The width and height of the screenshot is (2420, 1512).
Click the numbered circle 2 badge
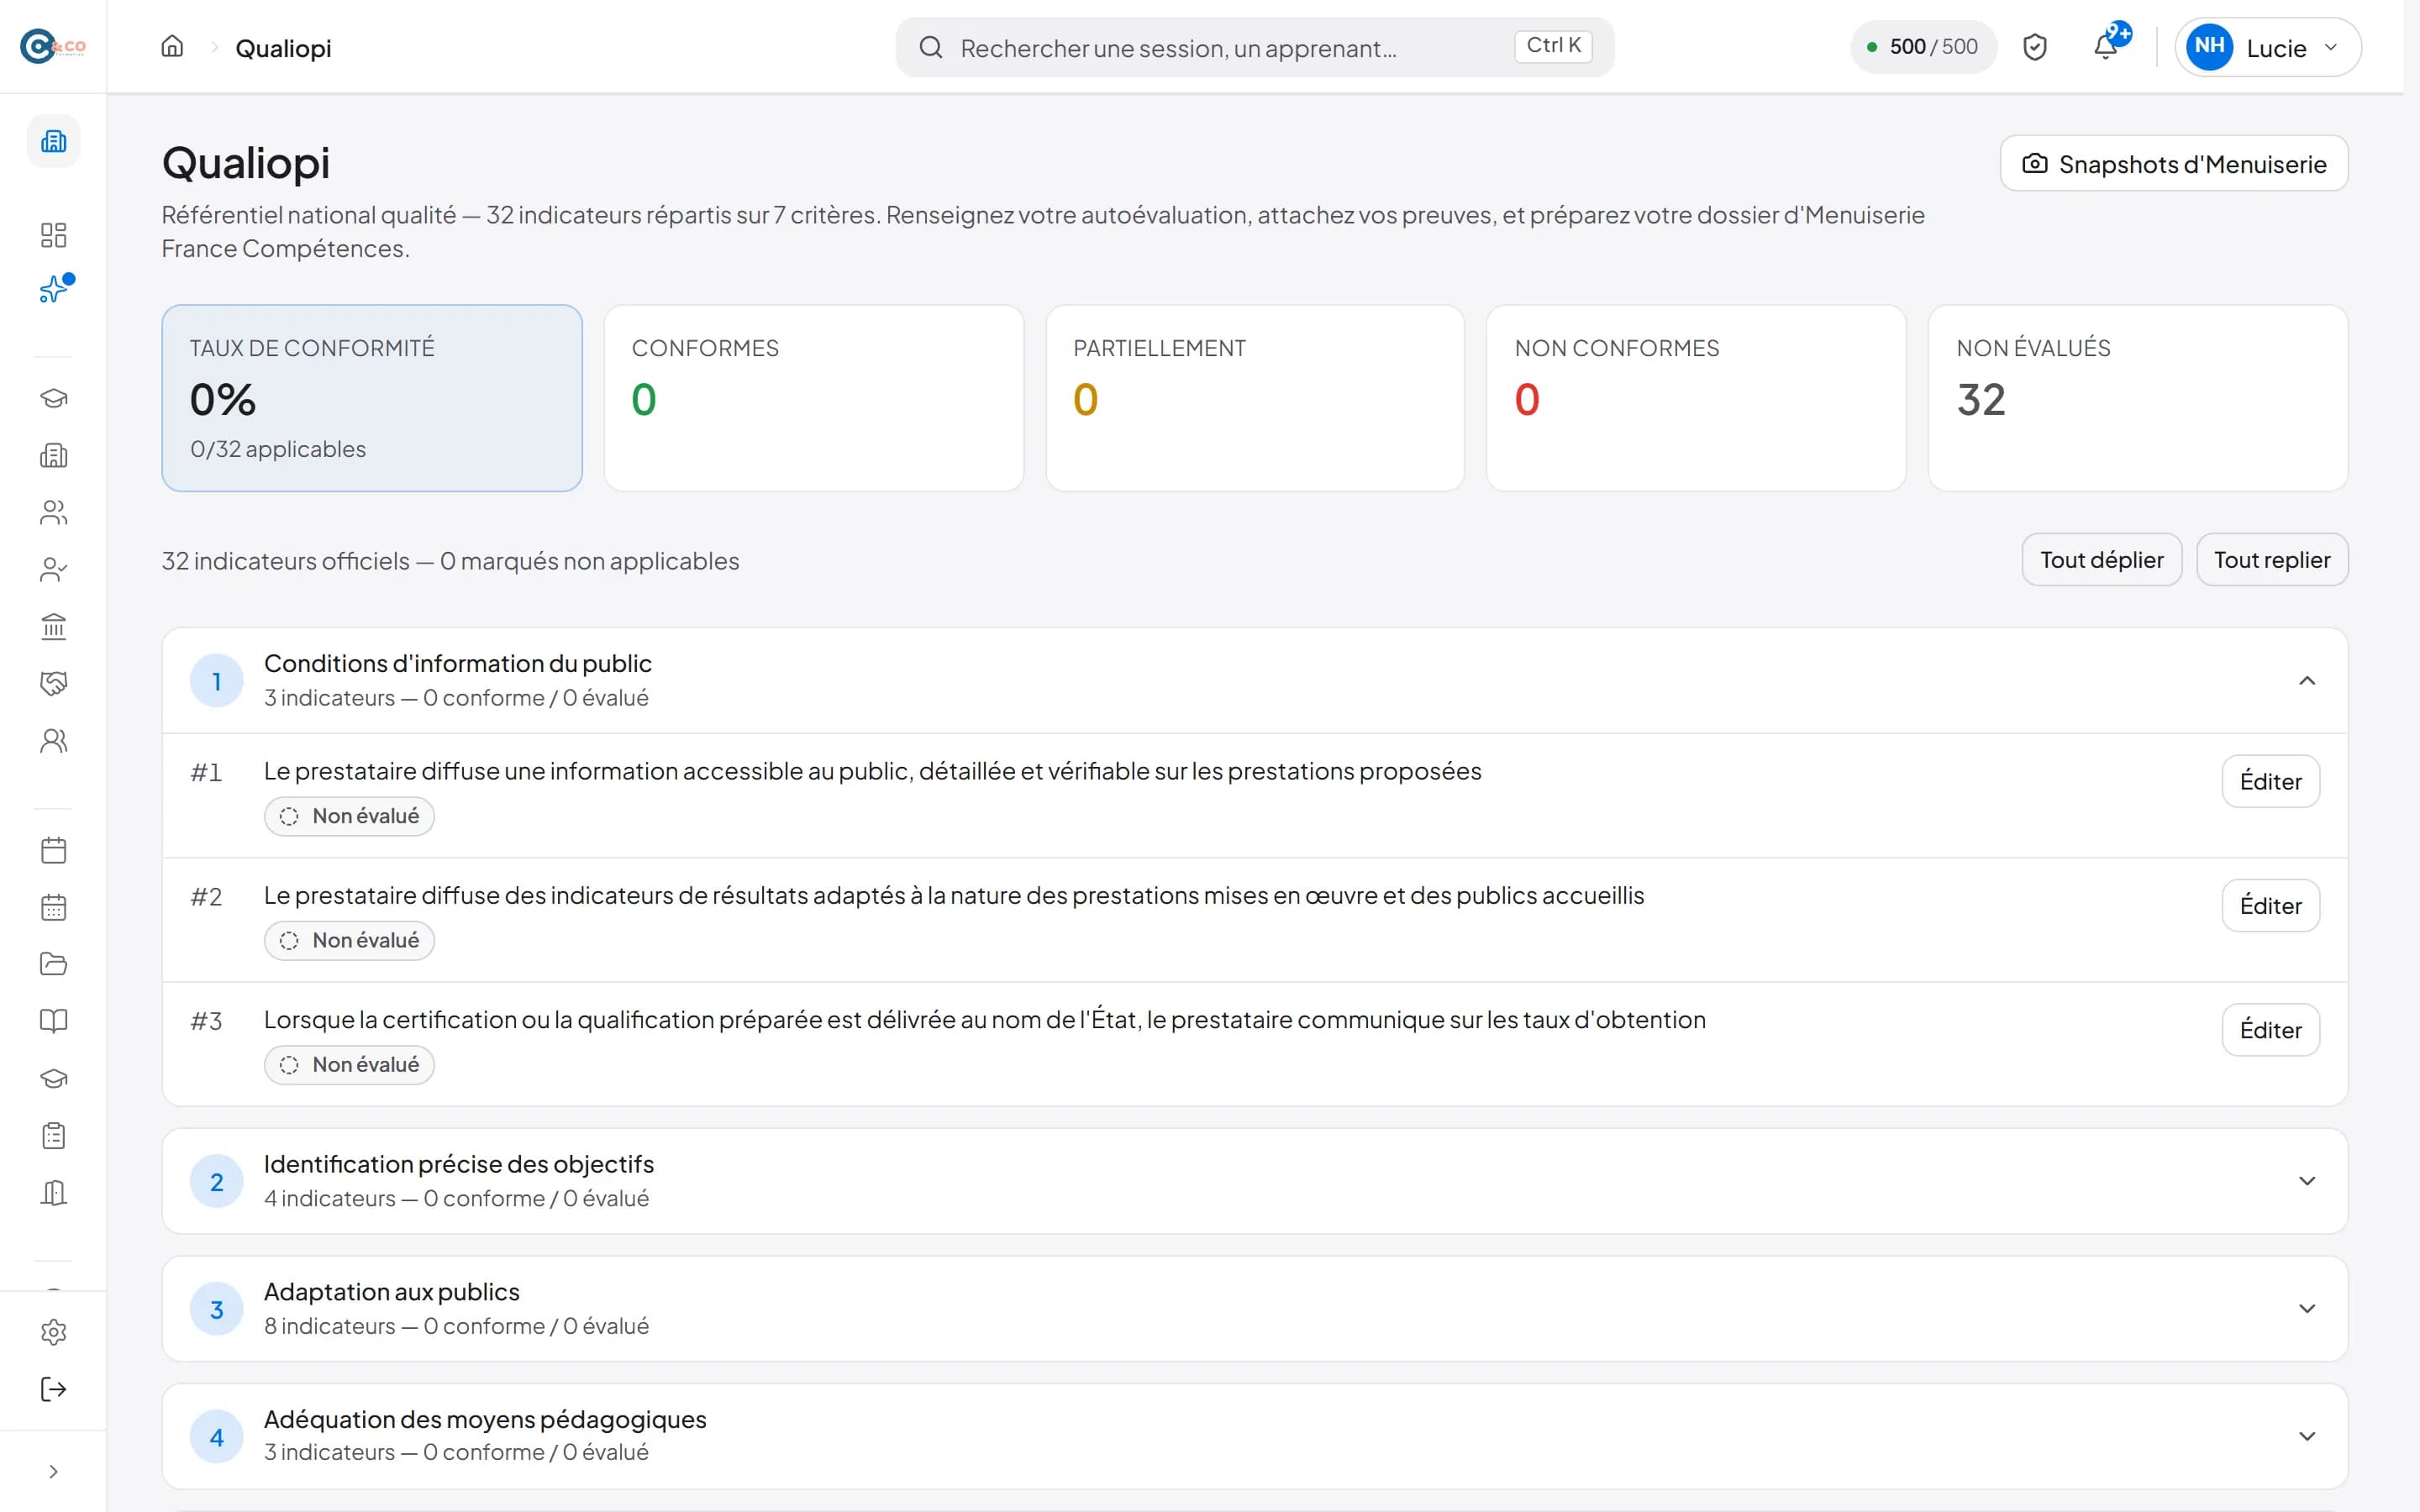pyautogui.click(x=217, y=1182)
